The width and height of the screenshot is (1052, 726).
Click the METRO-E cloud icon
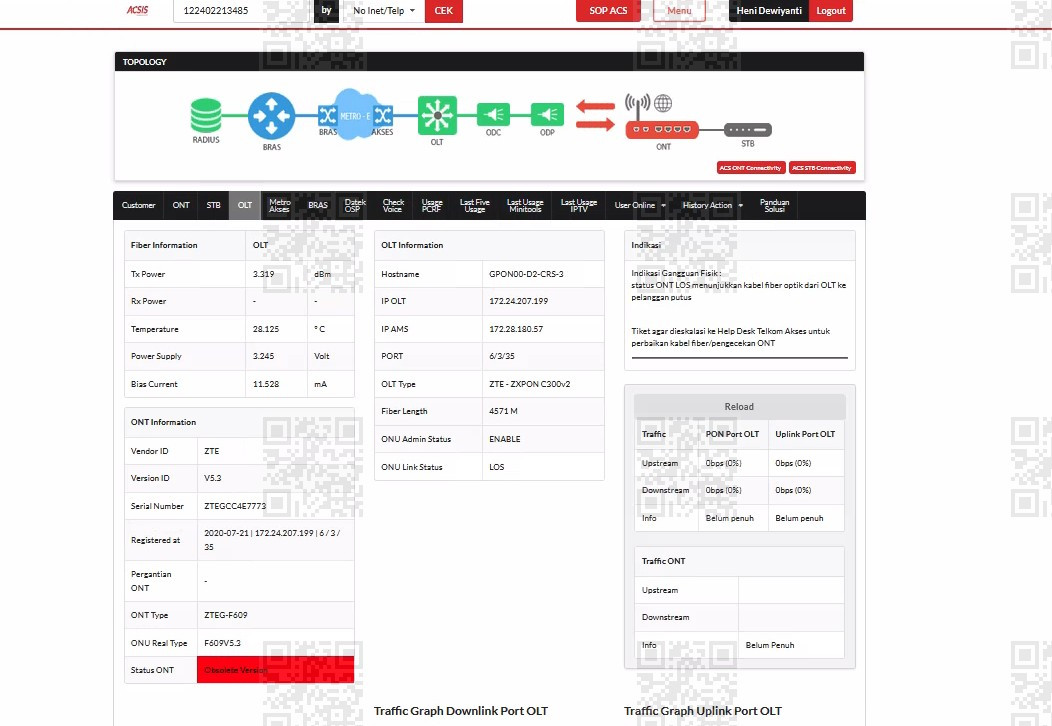tap(355, 115)
